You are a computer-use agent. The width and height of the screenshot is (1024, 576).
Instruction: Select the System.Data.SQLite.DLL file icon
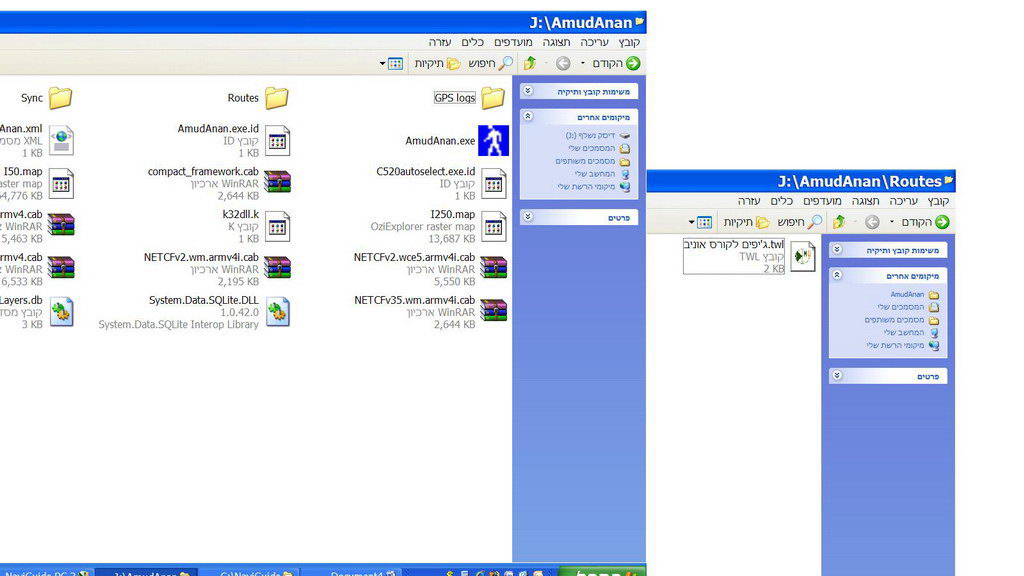[278, 312]
